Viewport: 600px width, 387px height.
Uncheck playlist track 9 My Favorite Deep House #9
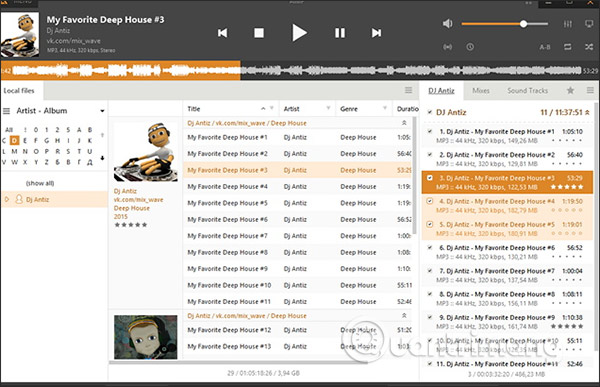pyautogui.click(x=430, y=317)
